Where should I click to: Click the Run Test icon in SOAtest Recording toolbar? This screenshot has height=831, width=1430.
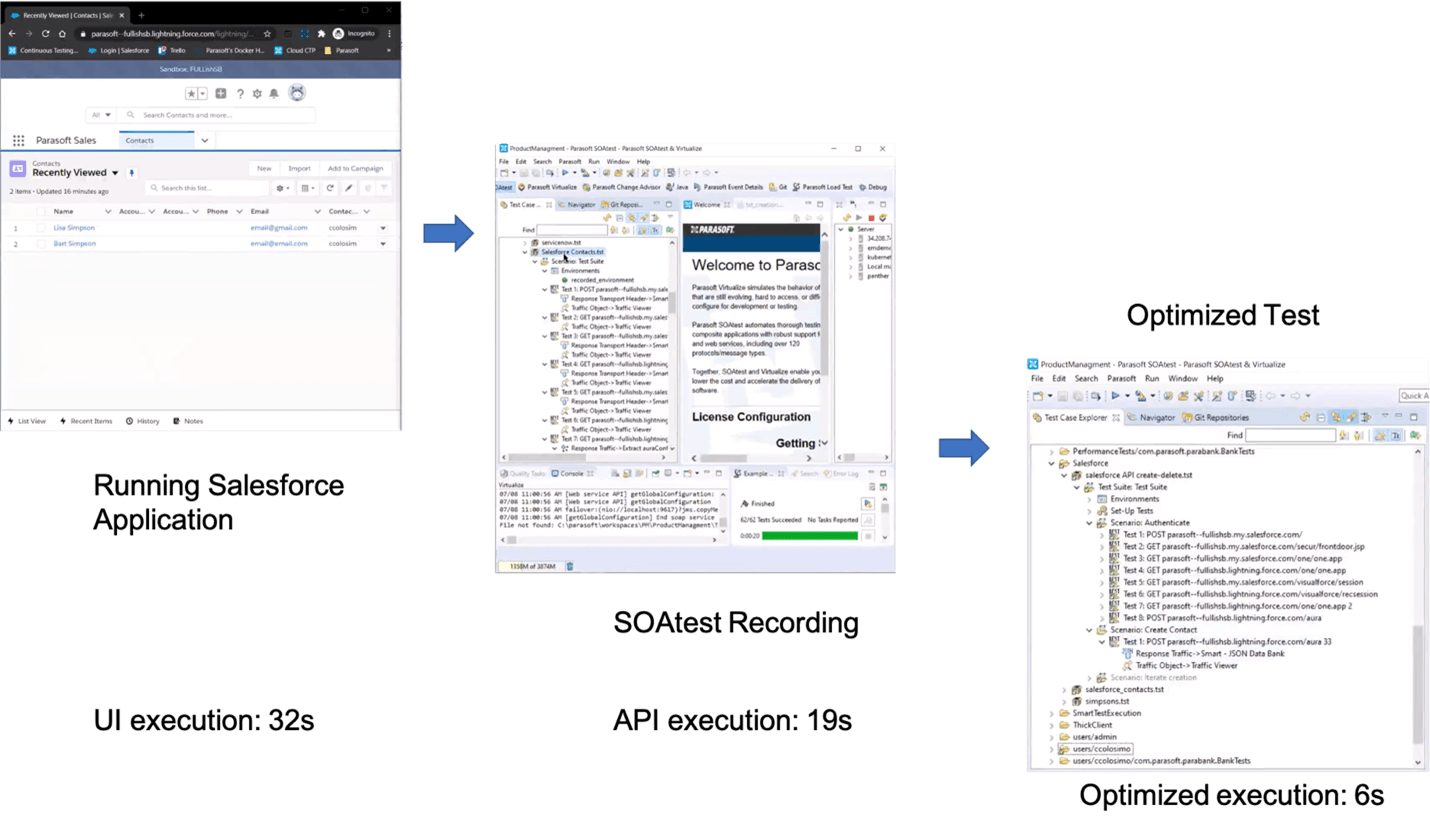tap(564, 173)
